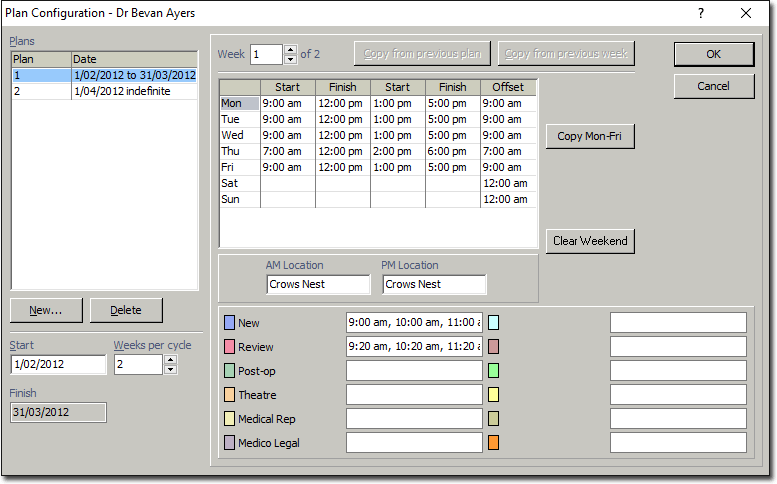Increase the Week number with up arrow
Screen dimensions: 777x484
point(291,50)
